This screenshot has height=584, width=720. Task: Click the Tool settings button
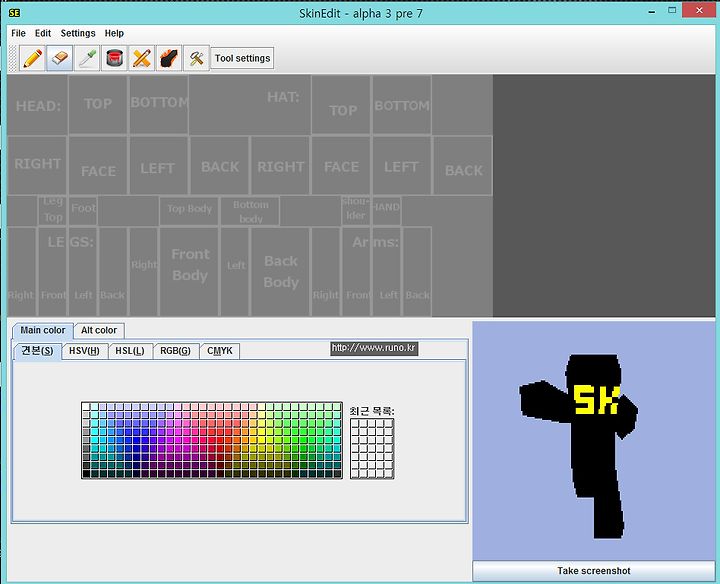click(x=242, y=58)
